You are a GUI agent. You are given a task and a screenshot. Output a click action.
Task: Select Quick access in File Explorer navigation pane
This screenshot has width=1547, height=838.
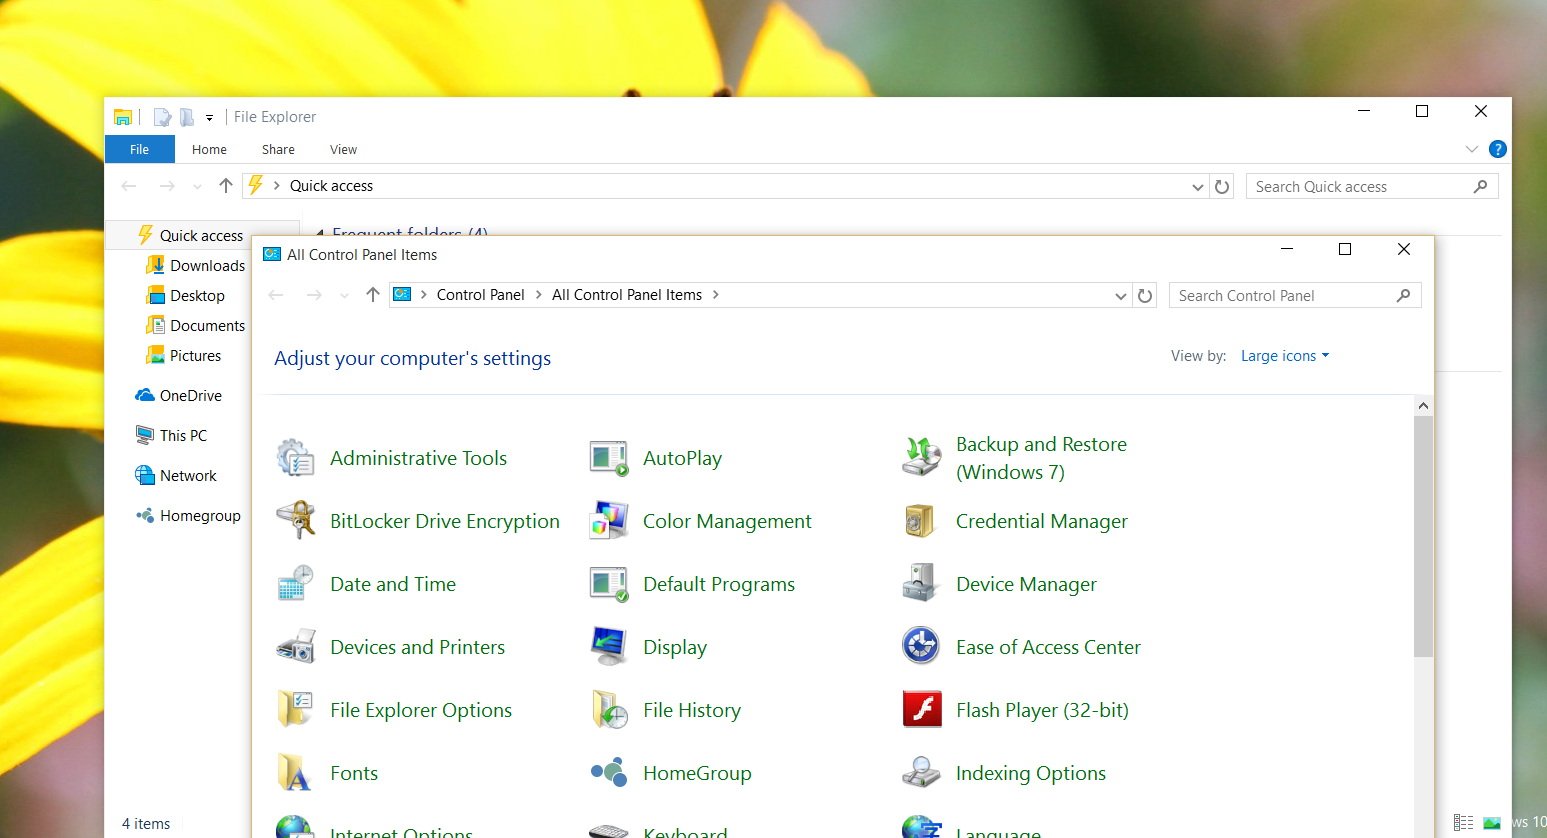pyautogui.click(x=201, y=235)
